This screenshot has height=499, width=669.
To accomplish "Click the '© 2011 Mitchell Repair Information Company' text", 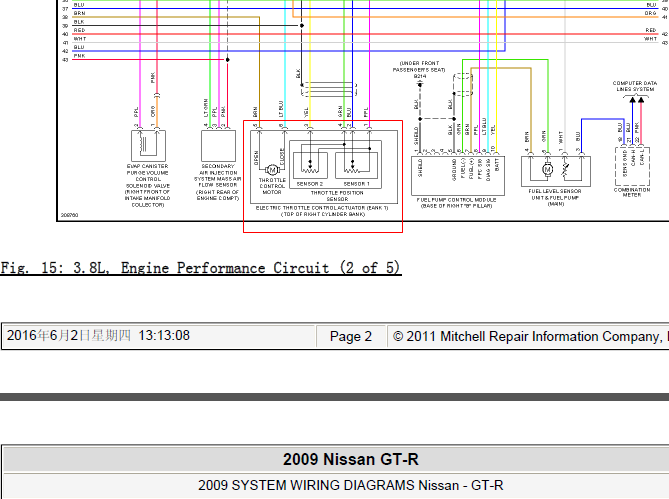I will (530, 337).
